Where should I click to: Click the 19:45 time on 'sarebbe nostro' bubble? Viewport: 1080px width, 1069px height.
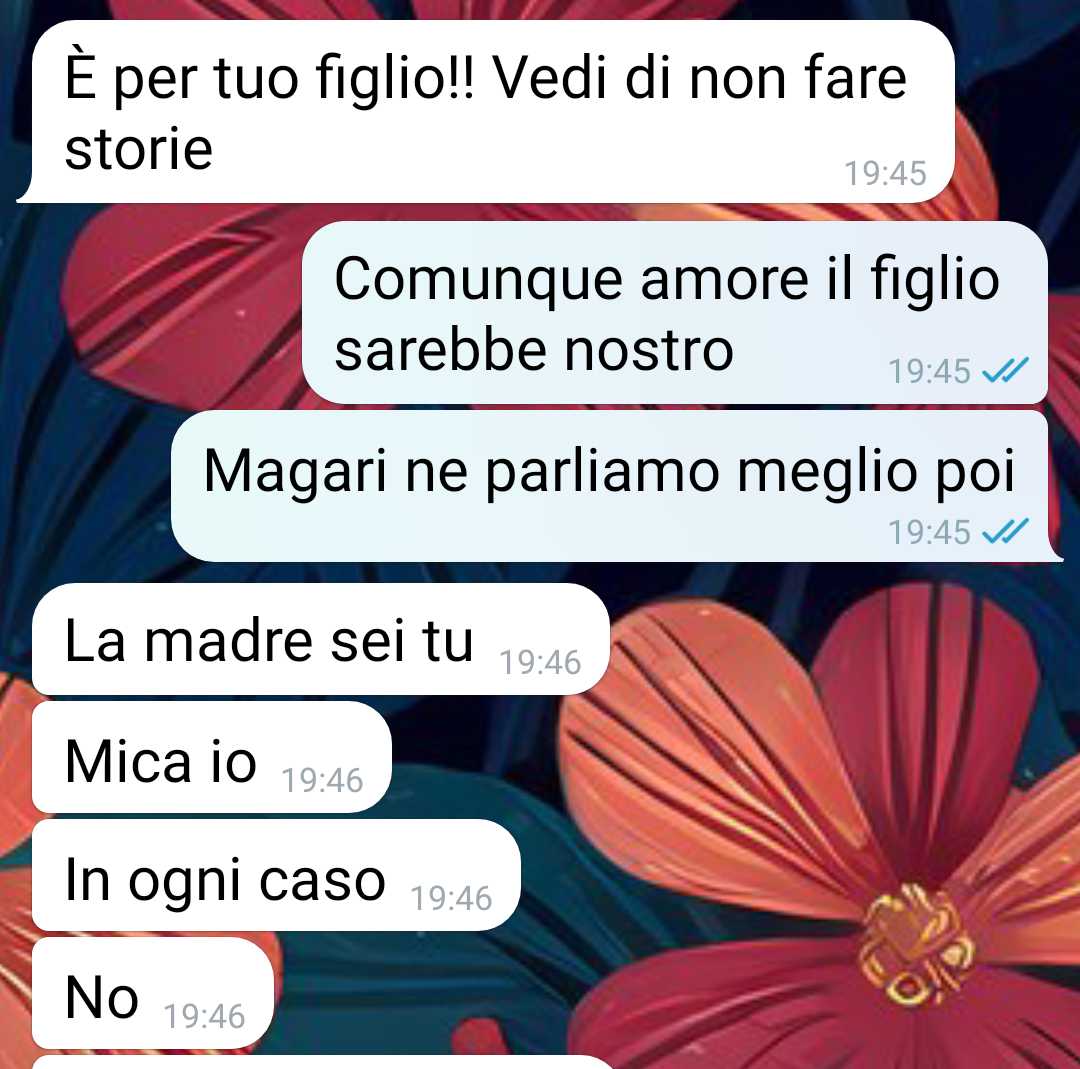(929, 371)
